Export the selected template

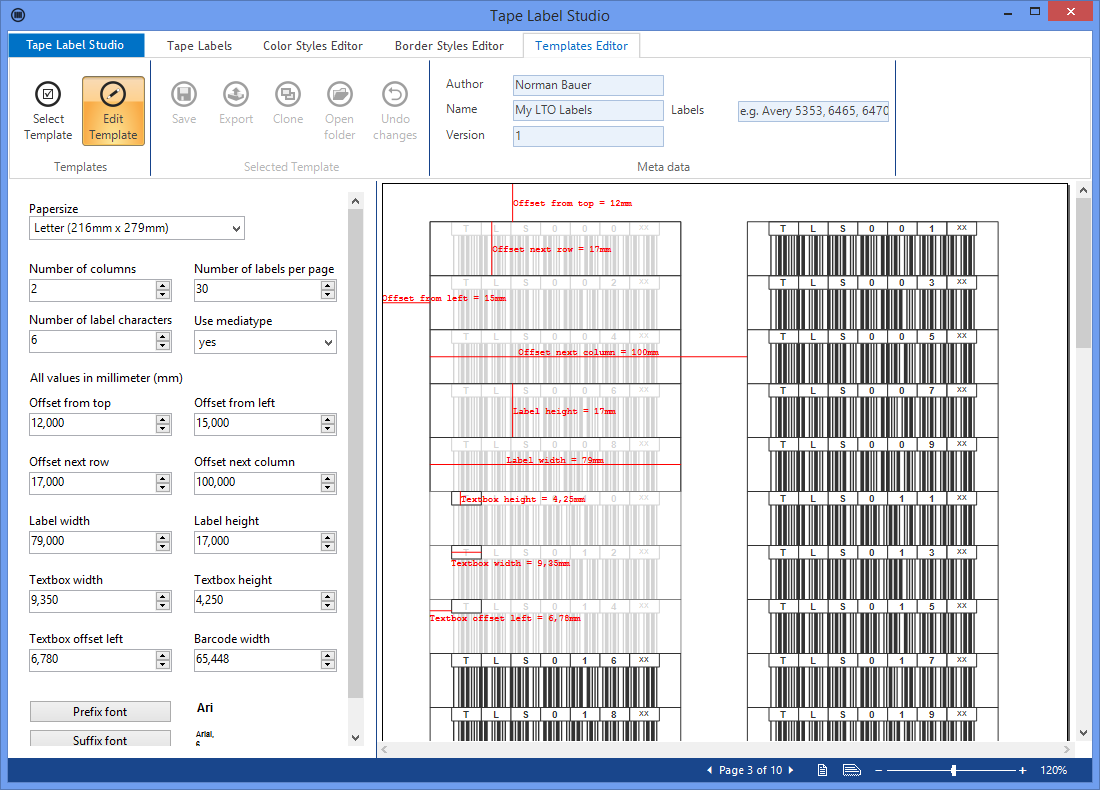pyautogui.click(x=236, y=102)
